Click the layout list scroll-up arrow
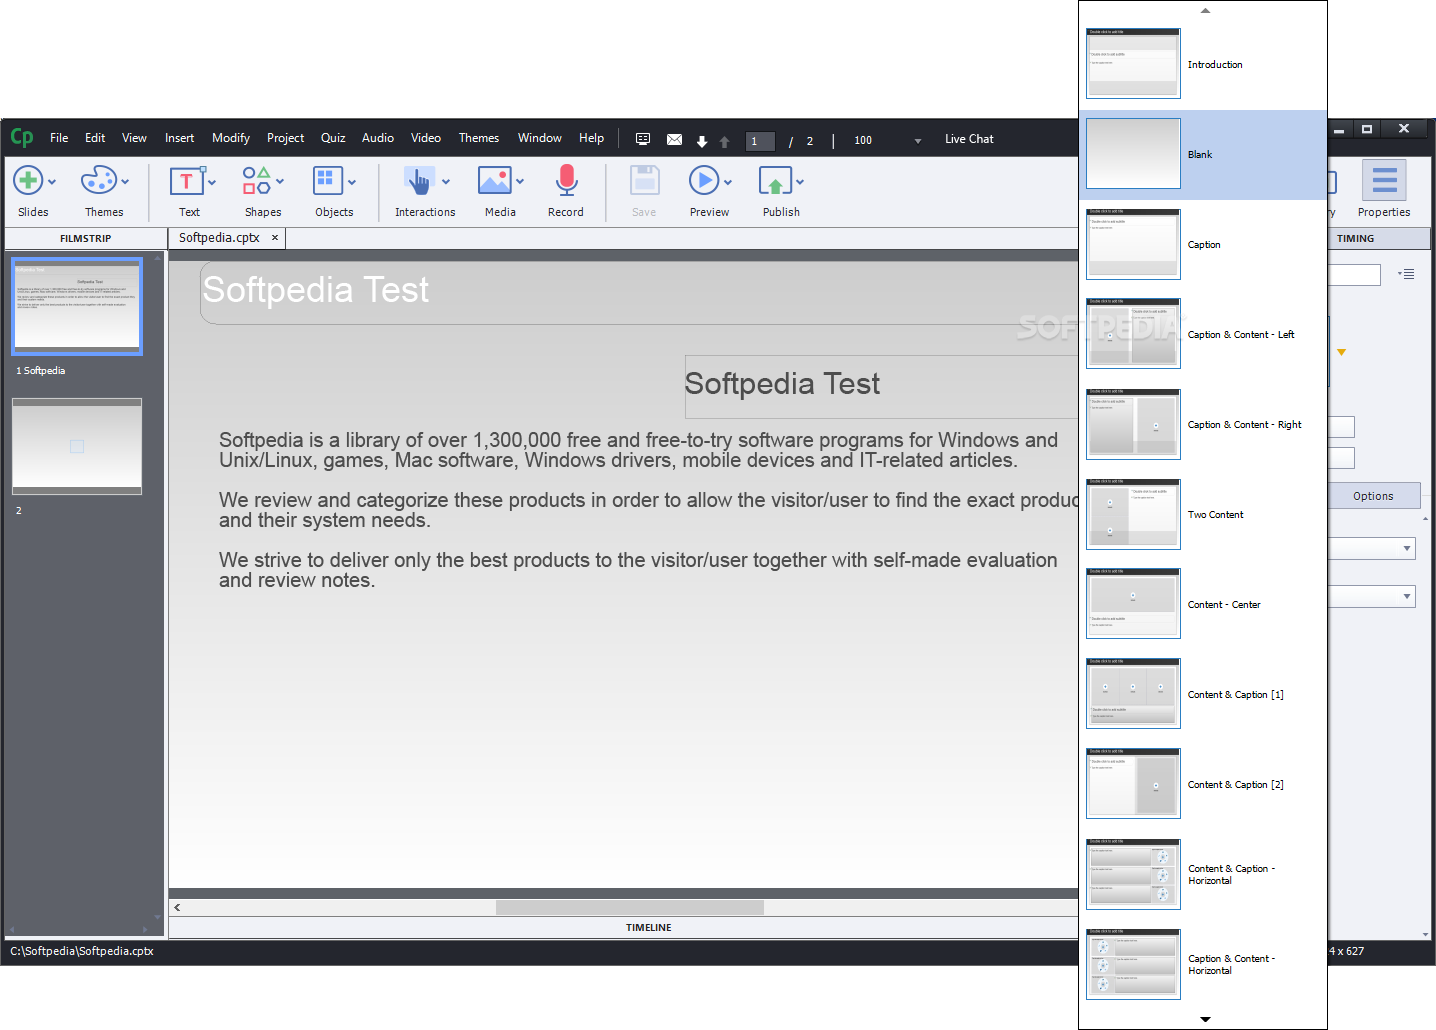Viewport: 1436px width, 1030px height. coord(1205,10)
